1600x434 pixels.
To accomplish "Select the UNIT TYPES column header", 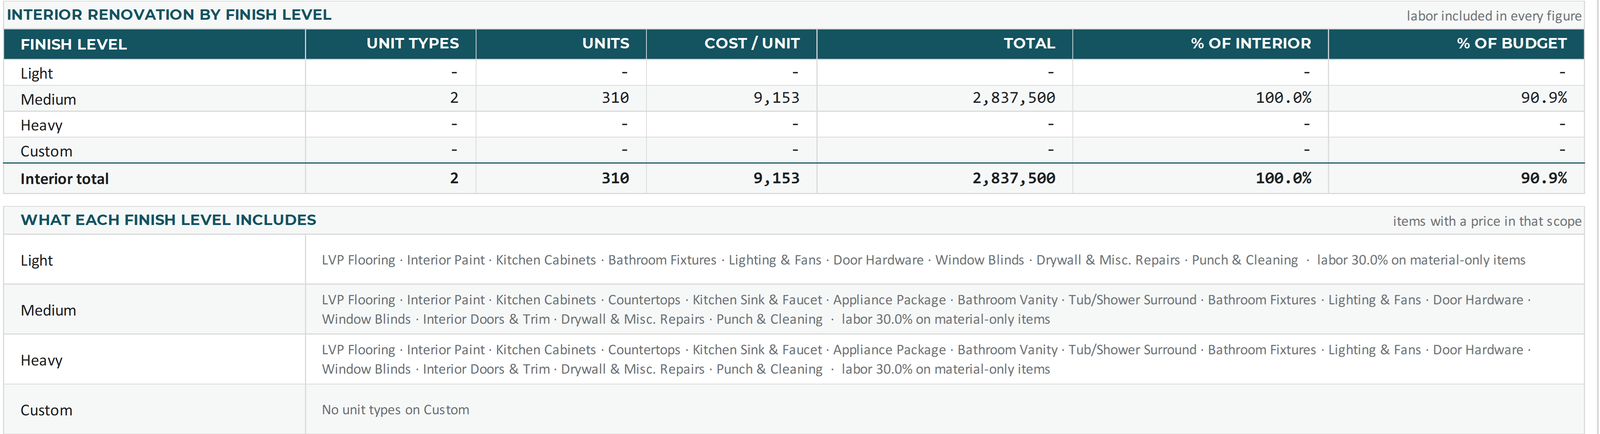I will (x=390, y=44).
